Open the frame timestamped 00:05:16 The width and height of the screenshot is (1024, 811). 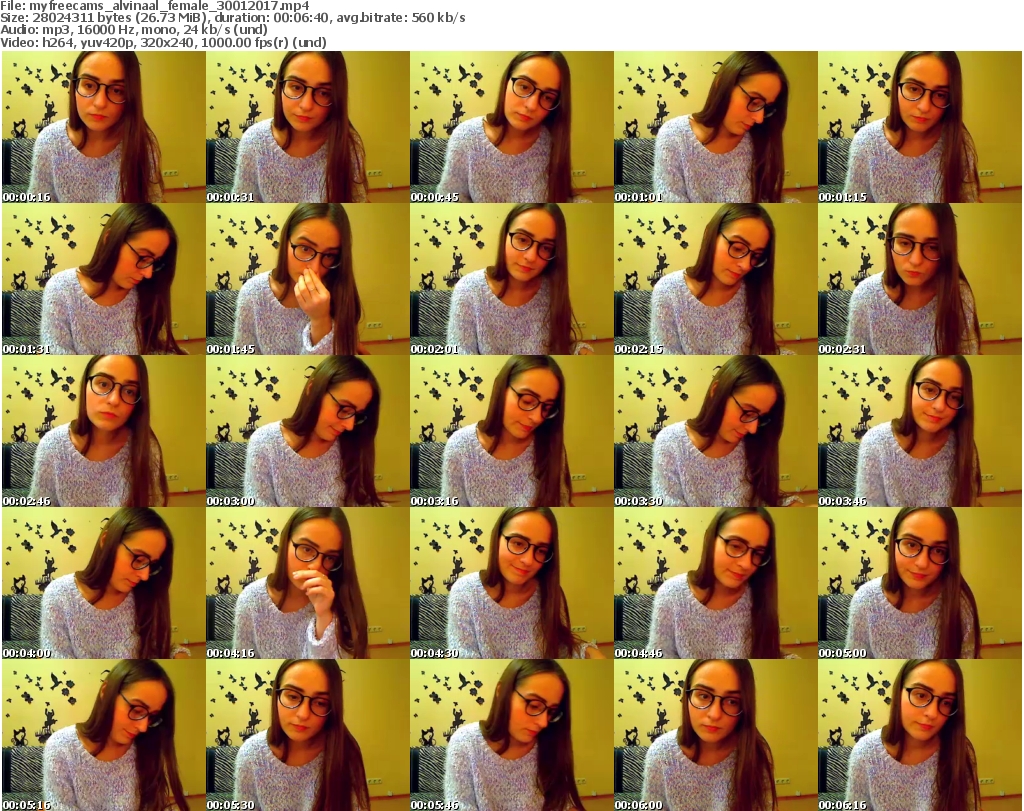104,735
